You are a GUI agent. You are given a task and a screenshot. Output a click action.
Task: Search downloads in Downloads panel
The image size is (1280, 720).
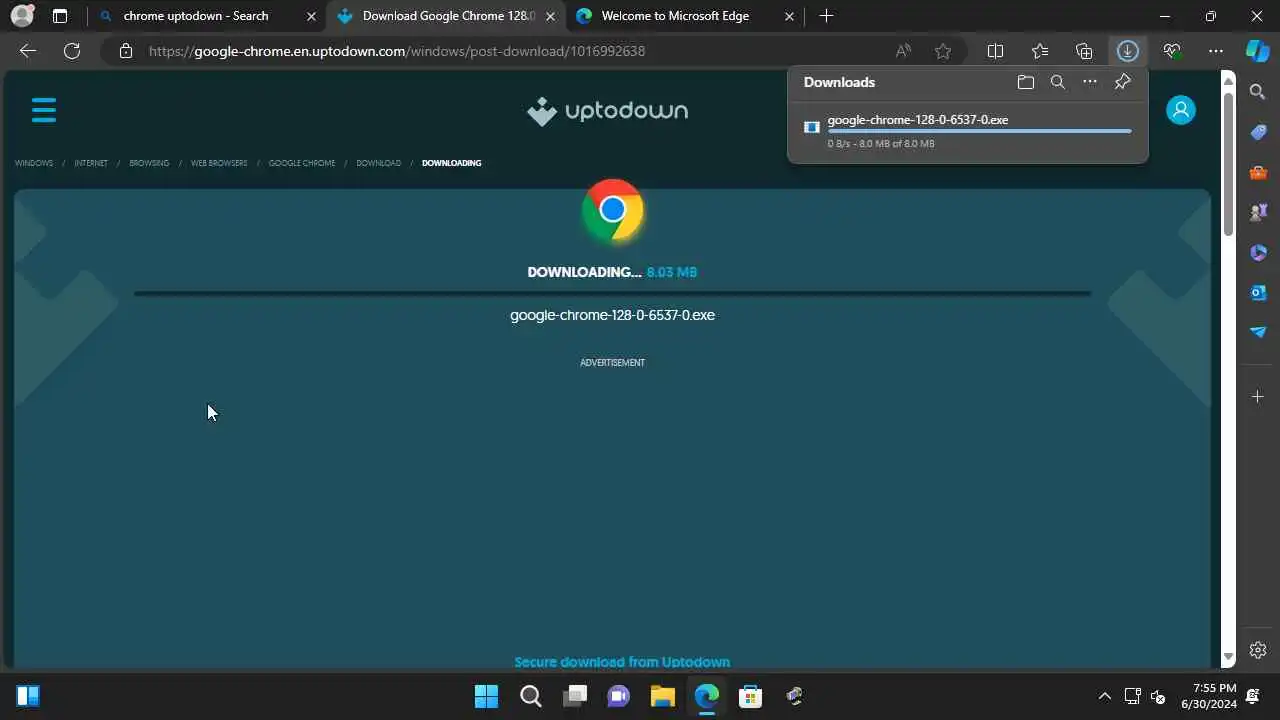tap(1058, 82)
